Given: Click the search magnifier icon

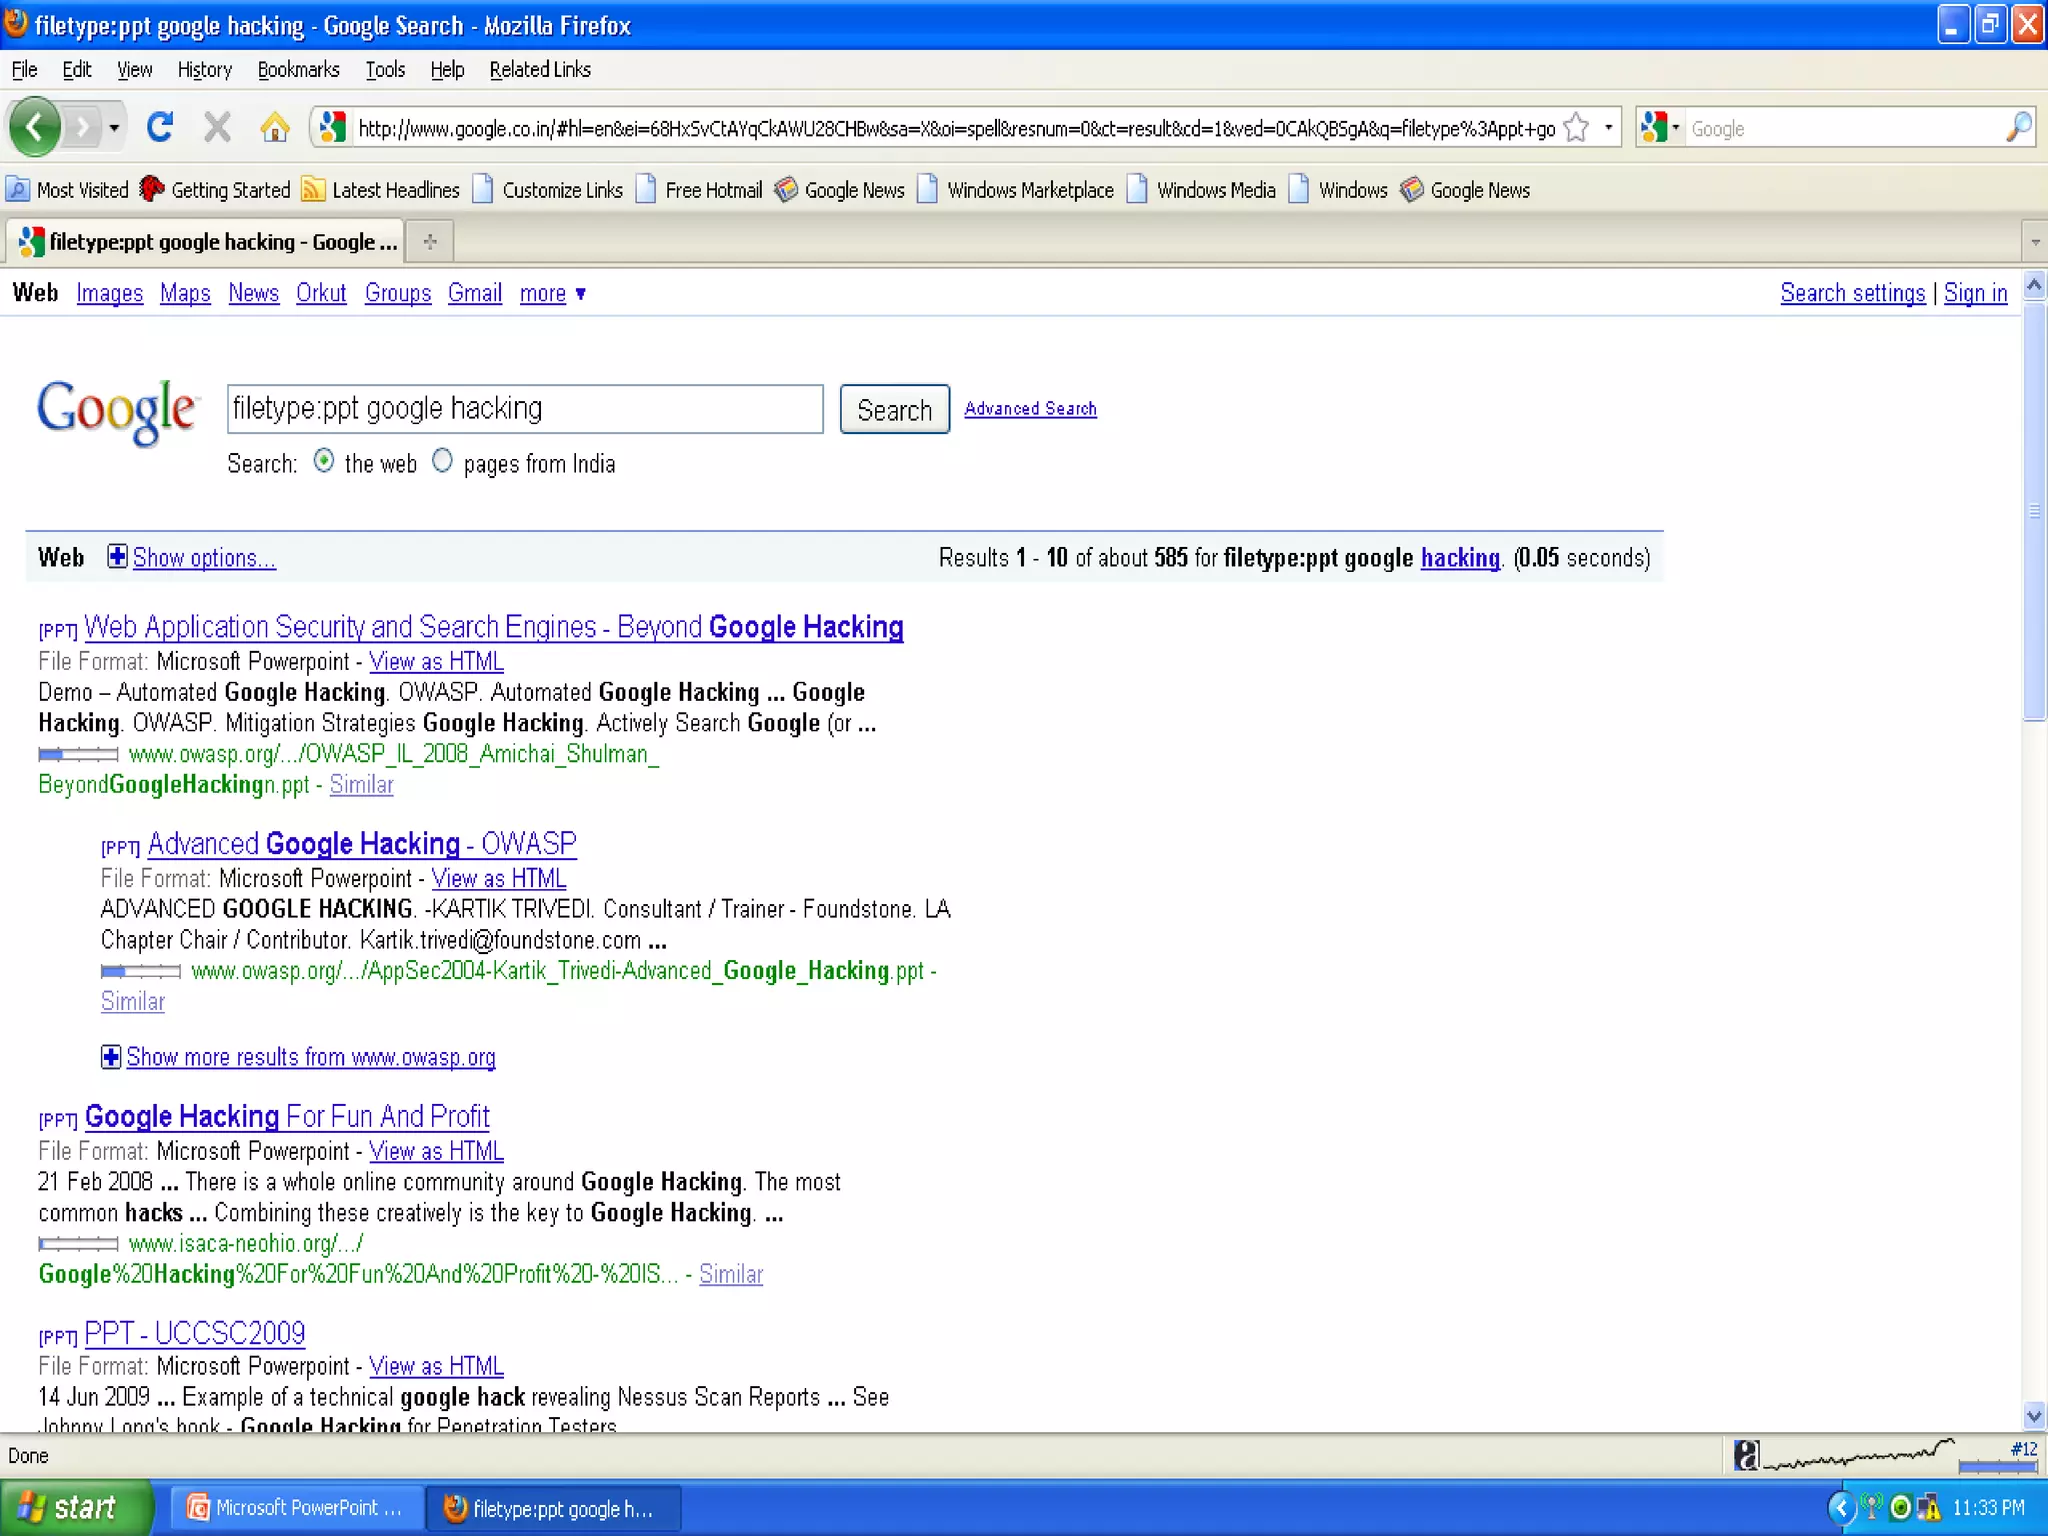Looking at the screenshot, I should [2018, 127].
